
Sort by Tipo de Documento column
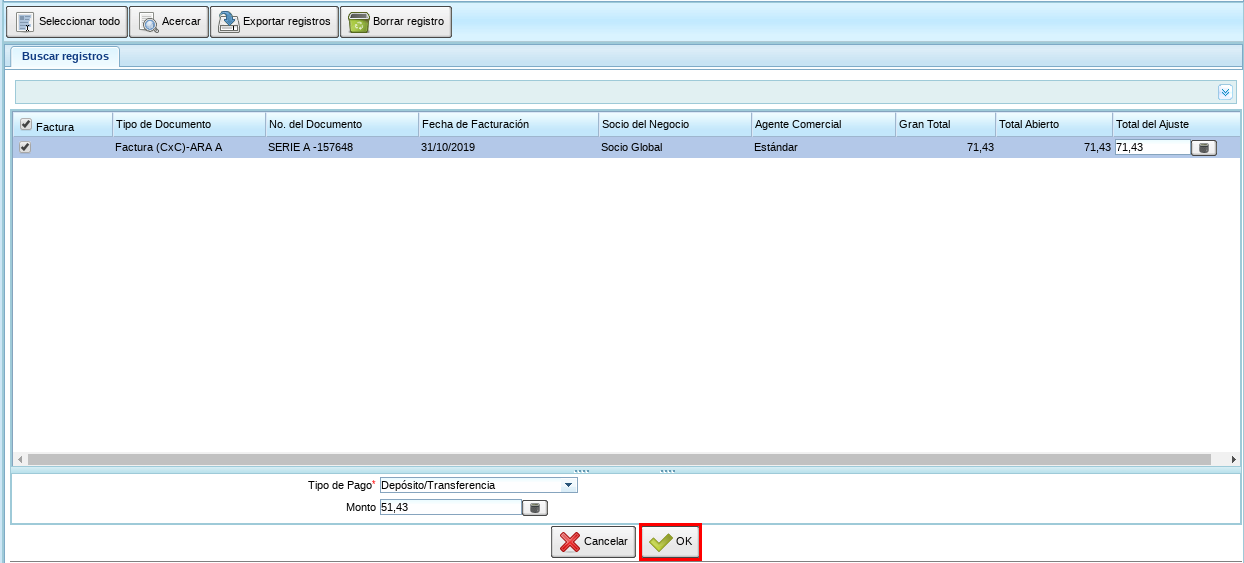coord(188,124)
